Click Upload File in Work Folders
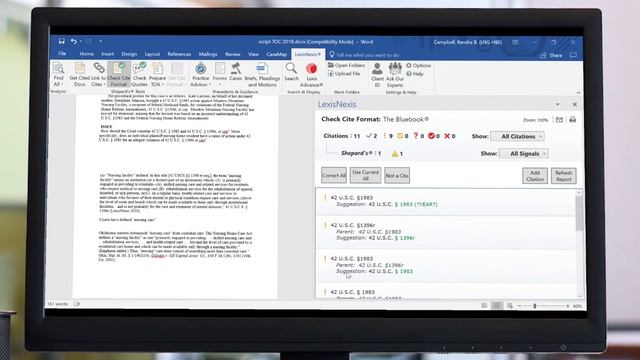The height and width of the screenshot is (360, 640). 344,74
